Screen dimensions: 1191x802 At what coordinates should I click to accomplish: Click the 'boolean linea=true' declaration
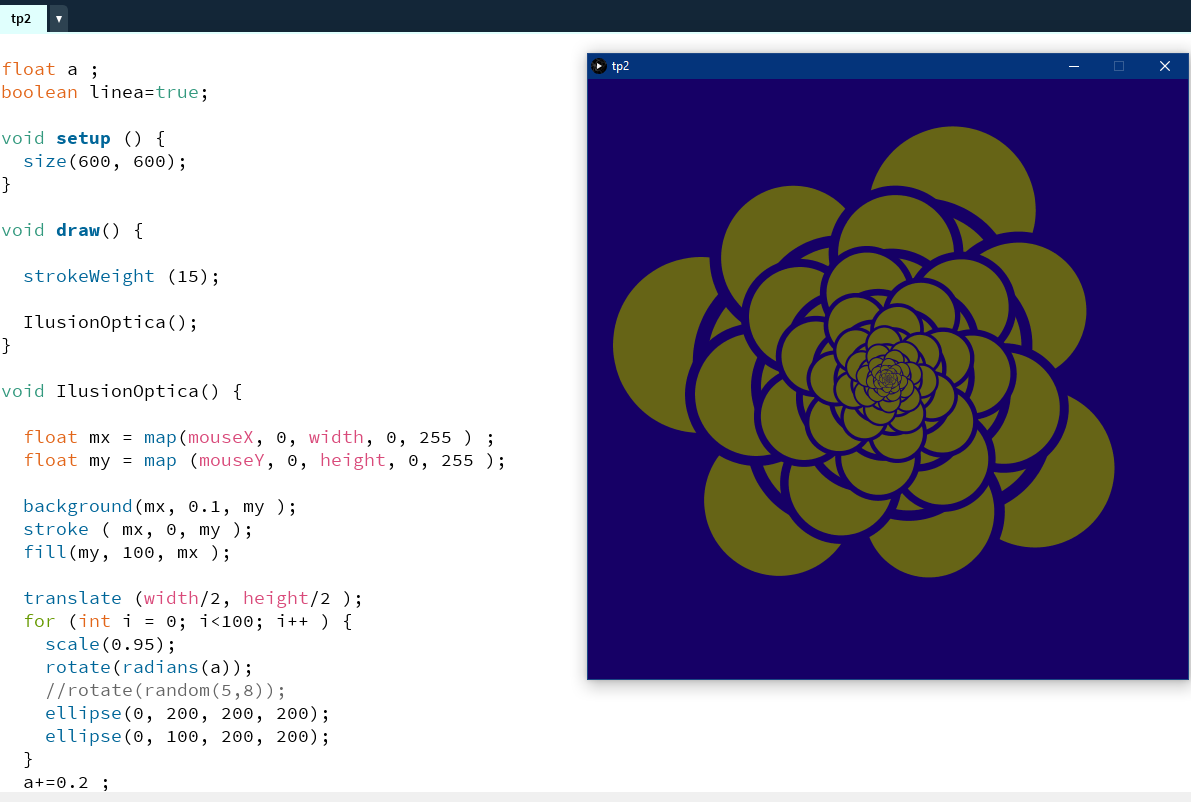104,92
